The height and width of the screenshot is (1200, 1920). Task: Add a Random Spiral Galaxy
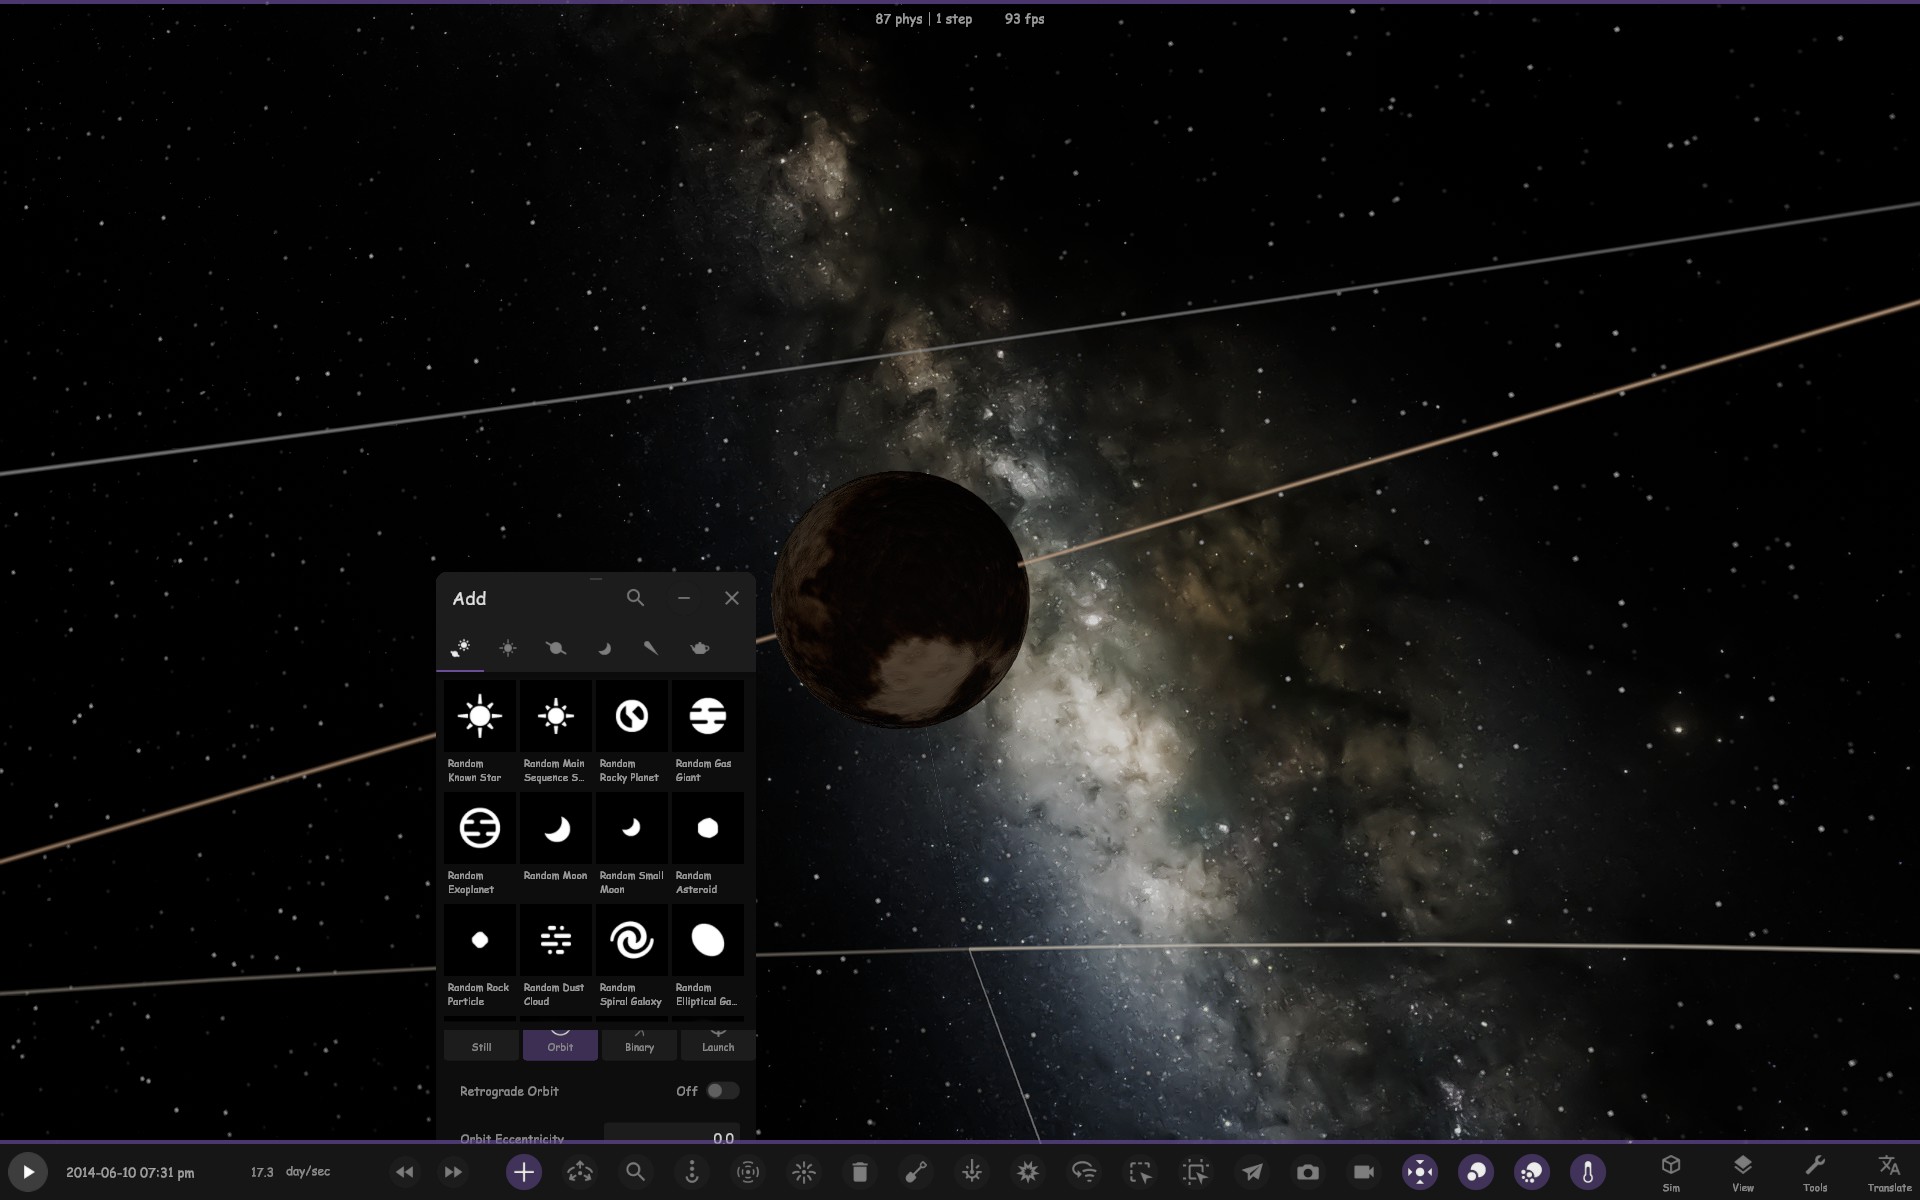tap(631, 940)
